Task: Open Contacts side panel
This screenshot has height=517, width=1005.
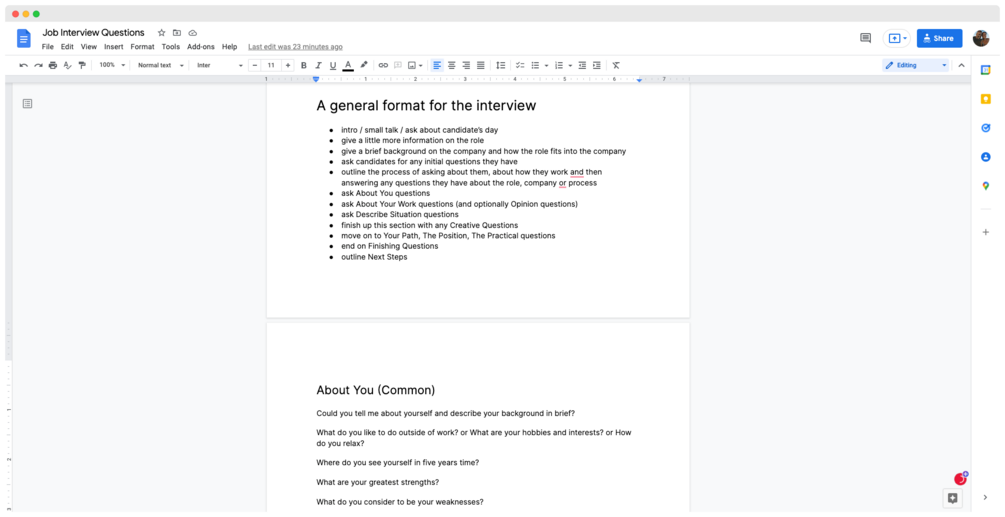Action: point(986,157)
